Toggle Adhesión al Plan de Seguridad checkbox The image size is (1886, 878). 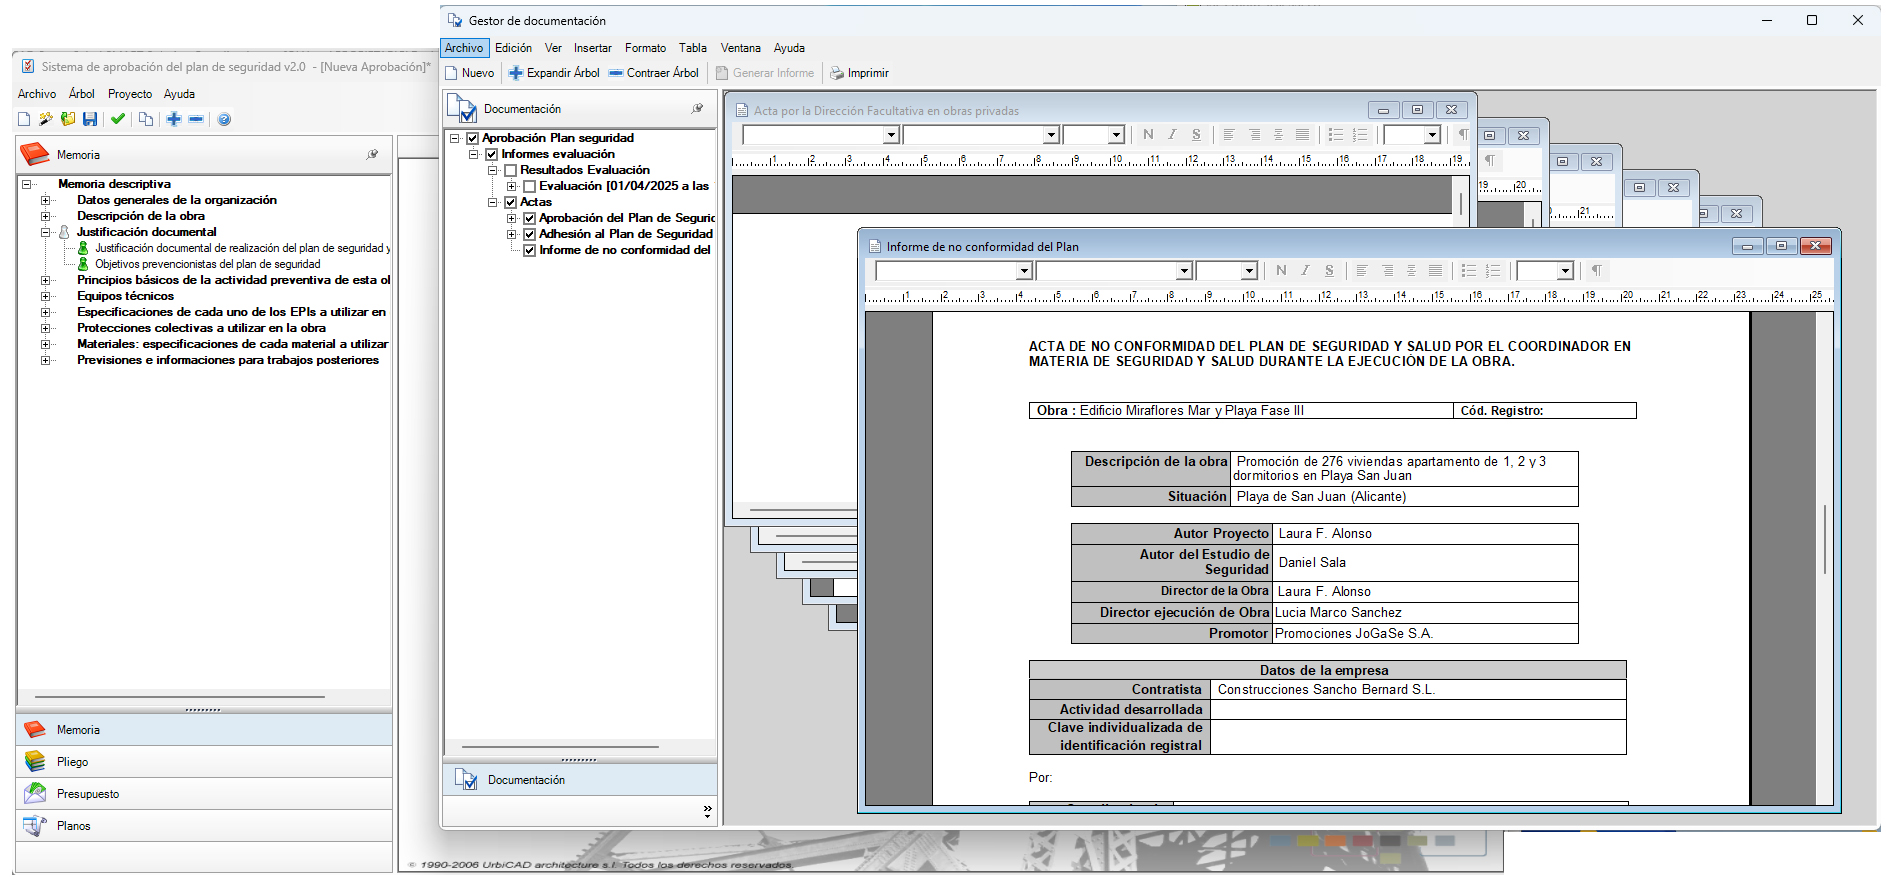tap(529, 234)
